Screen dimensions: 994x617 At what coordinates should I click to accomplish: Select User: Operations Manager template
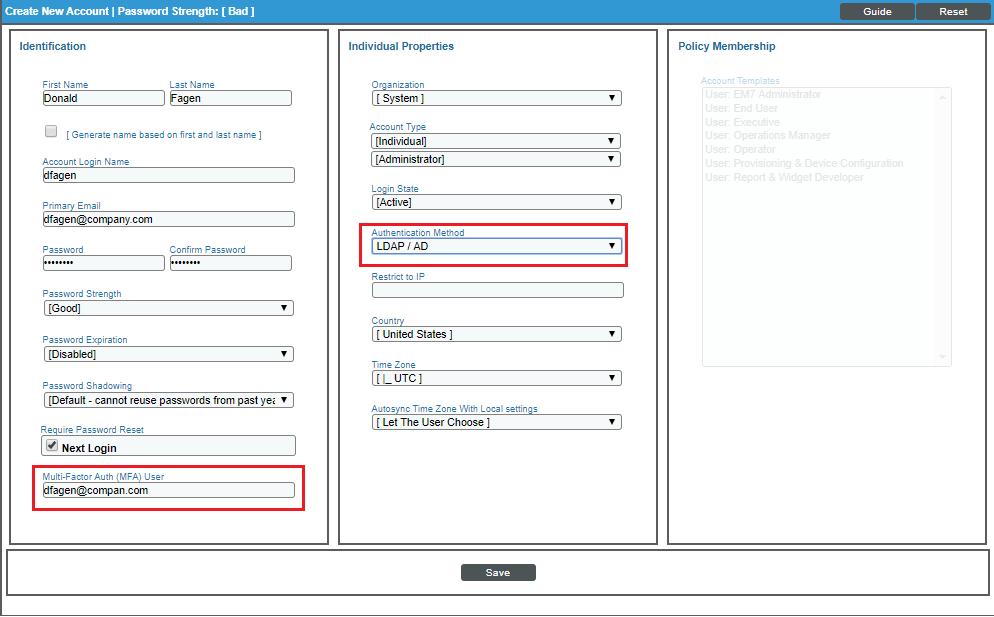[768, 136]
